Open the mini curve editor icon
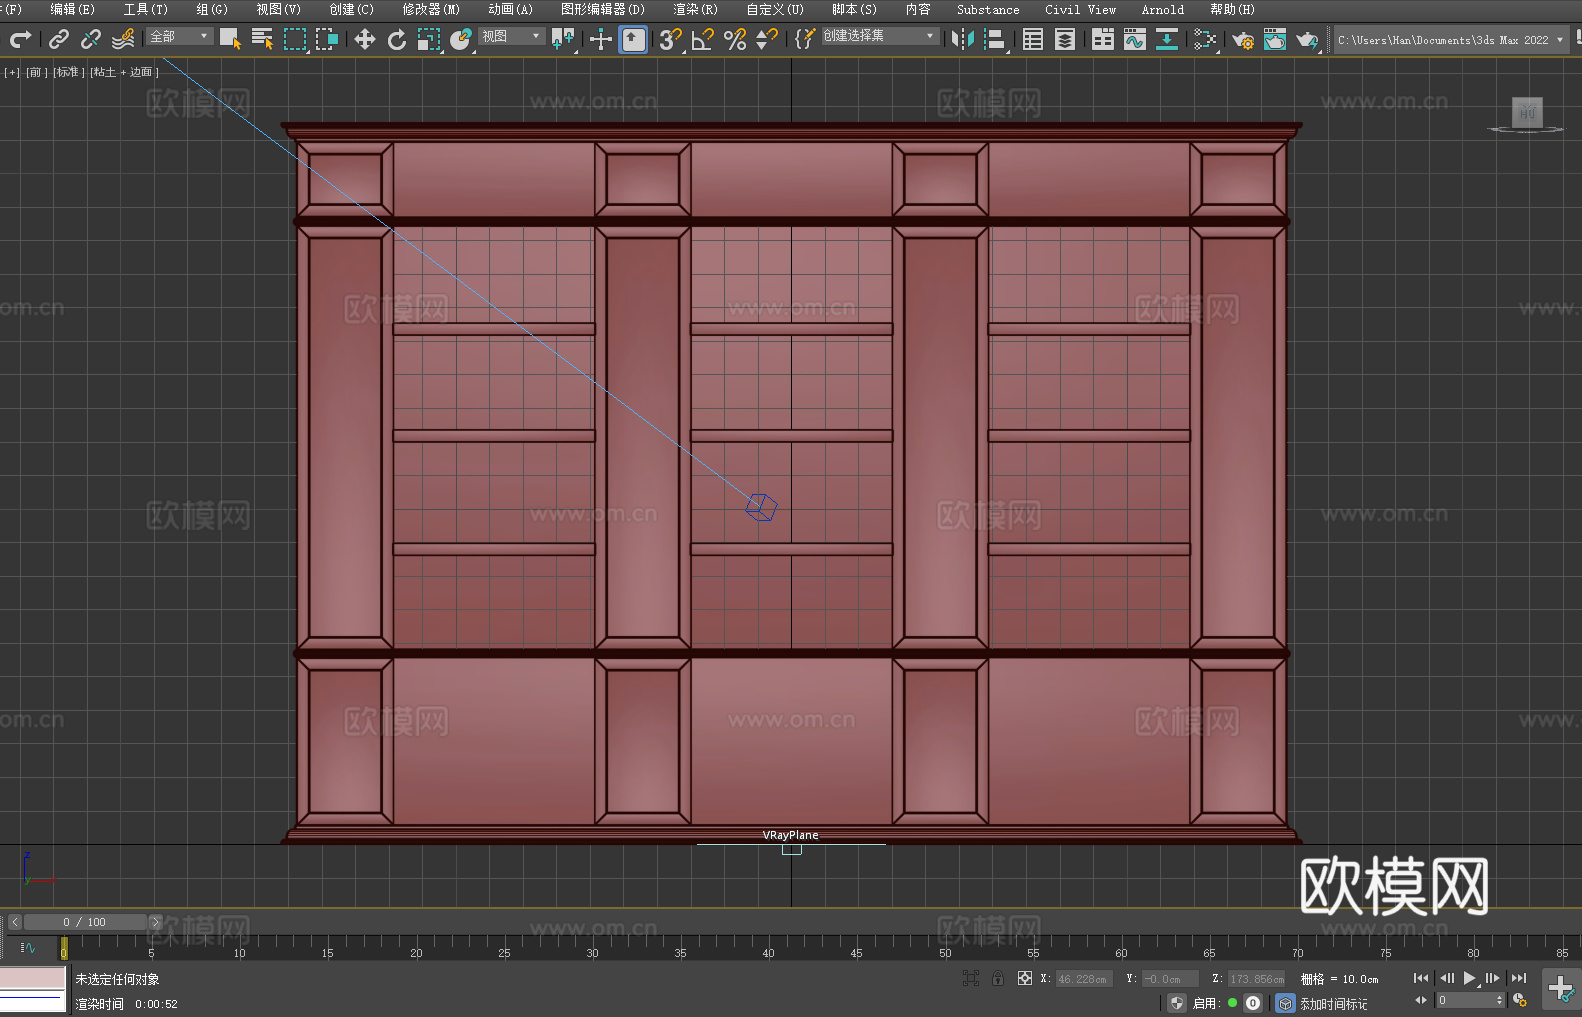Screen dimensions: 1582x1017 coord(28,947)
